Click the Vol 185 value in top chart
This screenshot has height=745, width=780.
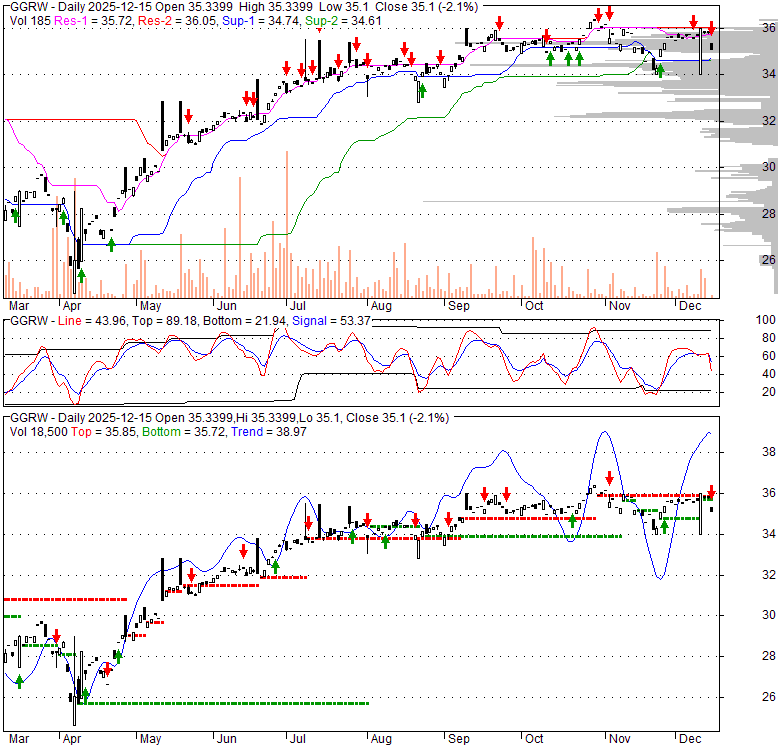click(x=30, y=21)
